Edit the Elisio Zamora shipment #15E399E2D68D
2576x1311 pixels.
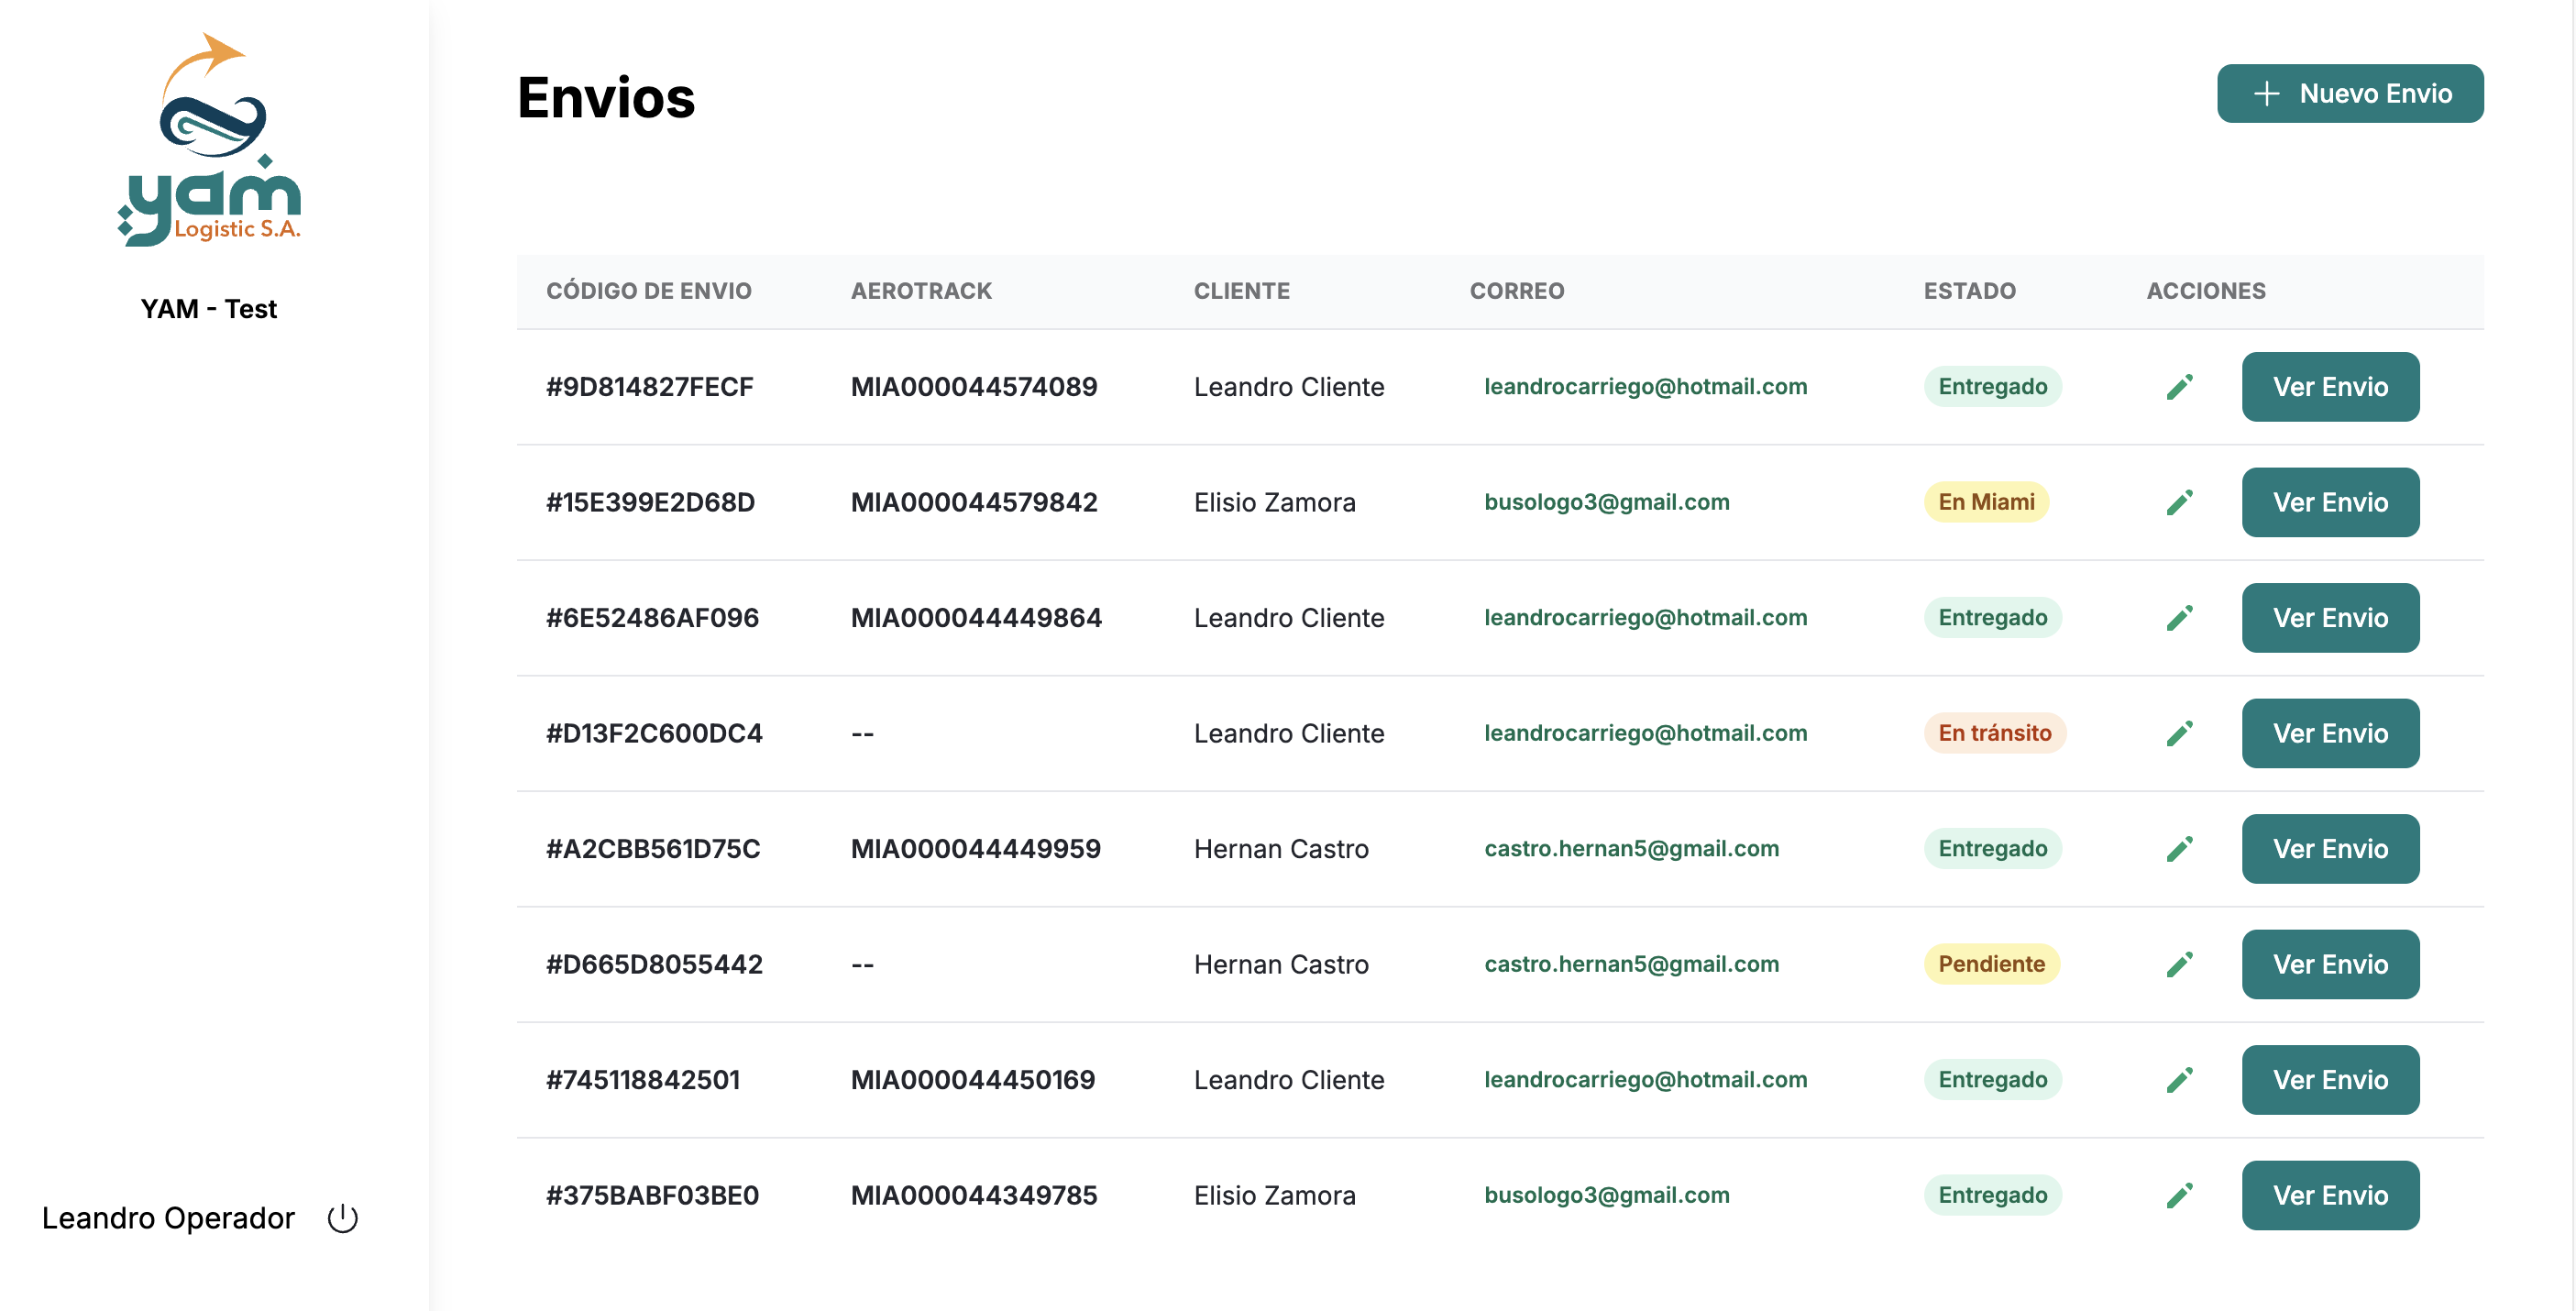click(x=2179, y=502)
